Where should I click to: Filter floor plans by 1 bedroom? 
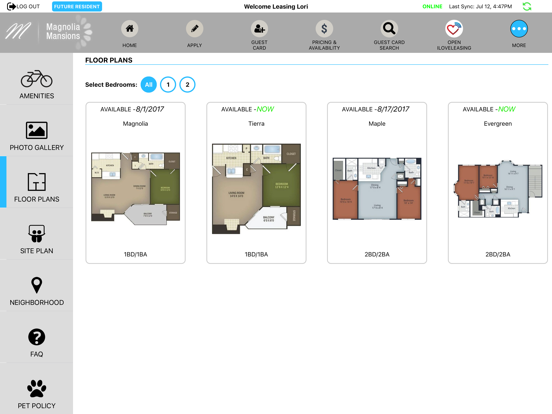tap(168, 84)
